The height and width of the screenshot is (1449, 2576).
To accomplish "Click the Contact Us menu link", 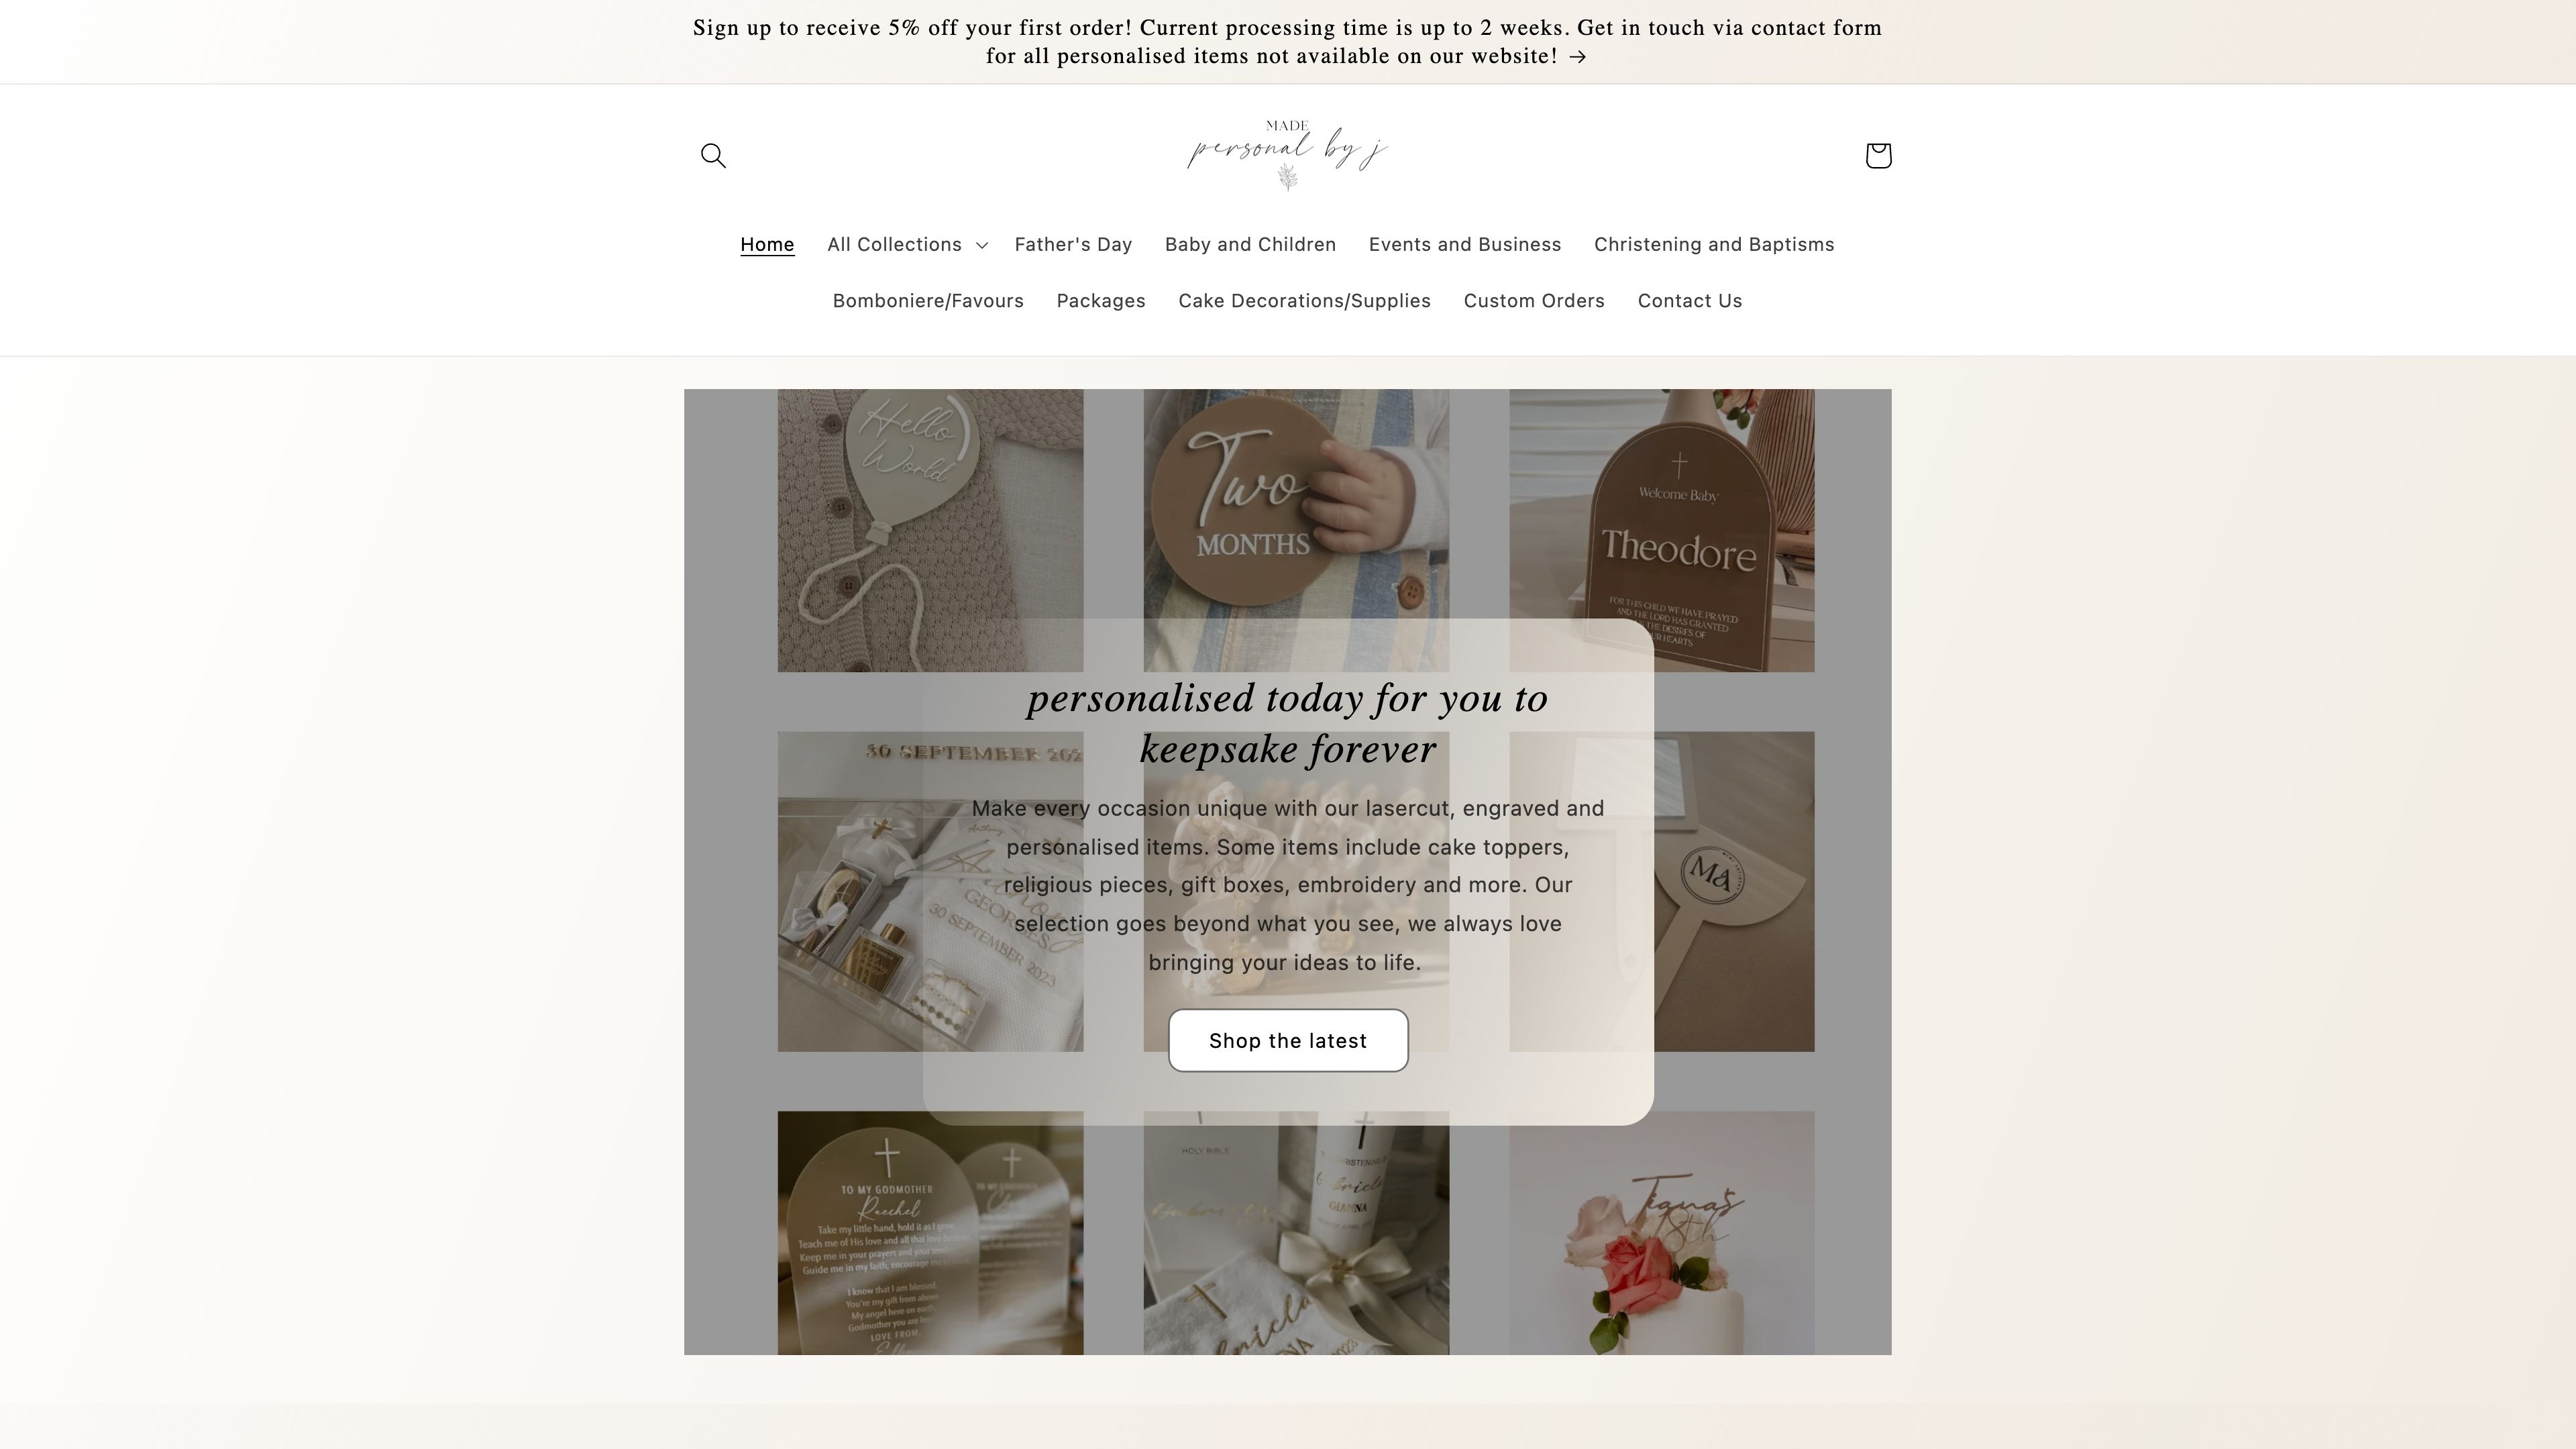I will point(1690,299).
